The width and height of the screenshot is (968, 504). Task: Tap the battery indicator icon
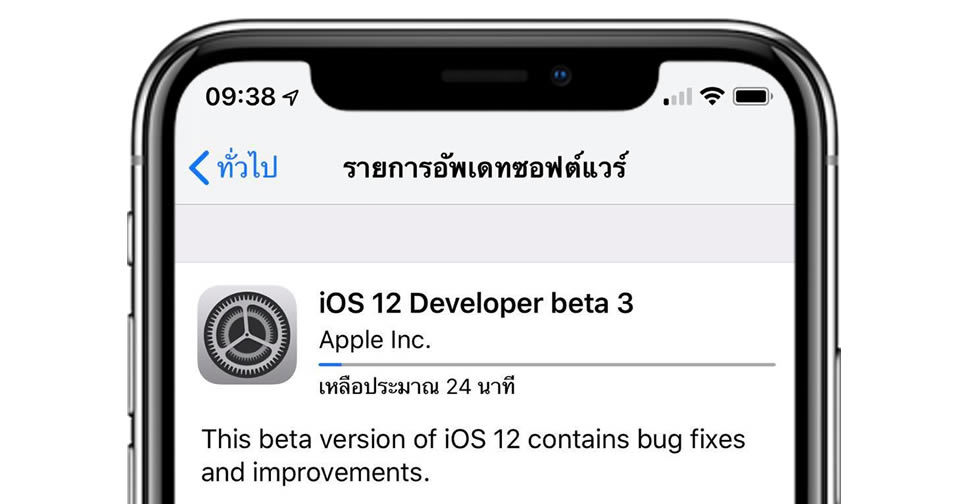coord(753,96)
